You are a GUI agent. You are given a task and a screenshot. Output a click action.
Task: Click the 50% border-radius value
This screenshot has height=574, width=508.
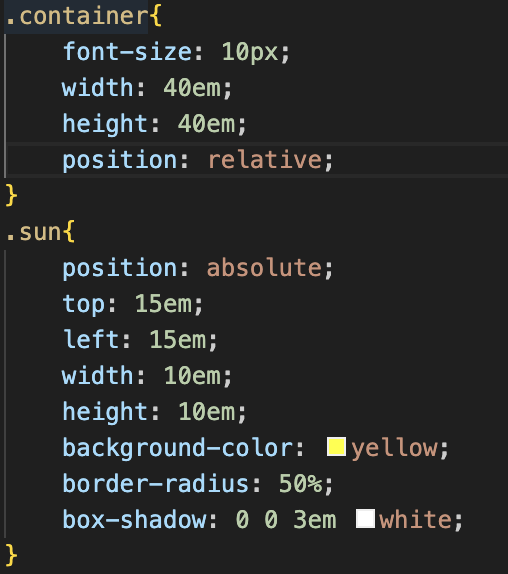point(301,483)
